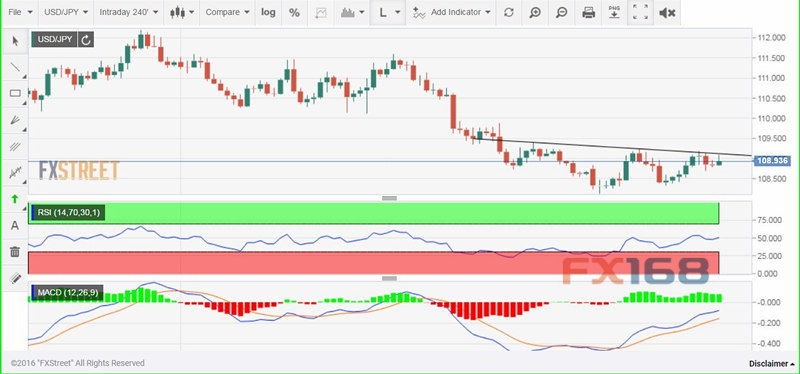
Task: Click the refresh chart icon in toolbar
Action: point(509,13)
